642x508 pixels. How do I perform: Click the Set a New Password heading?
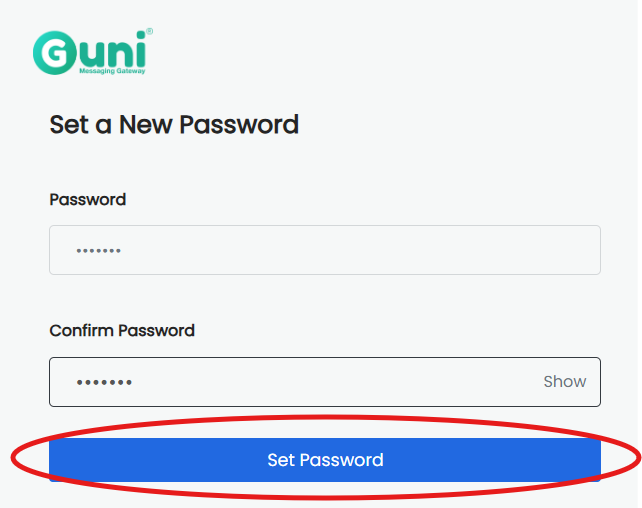(174, 124)
